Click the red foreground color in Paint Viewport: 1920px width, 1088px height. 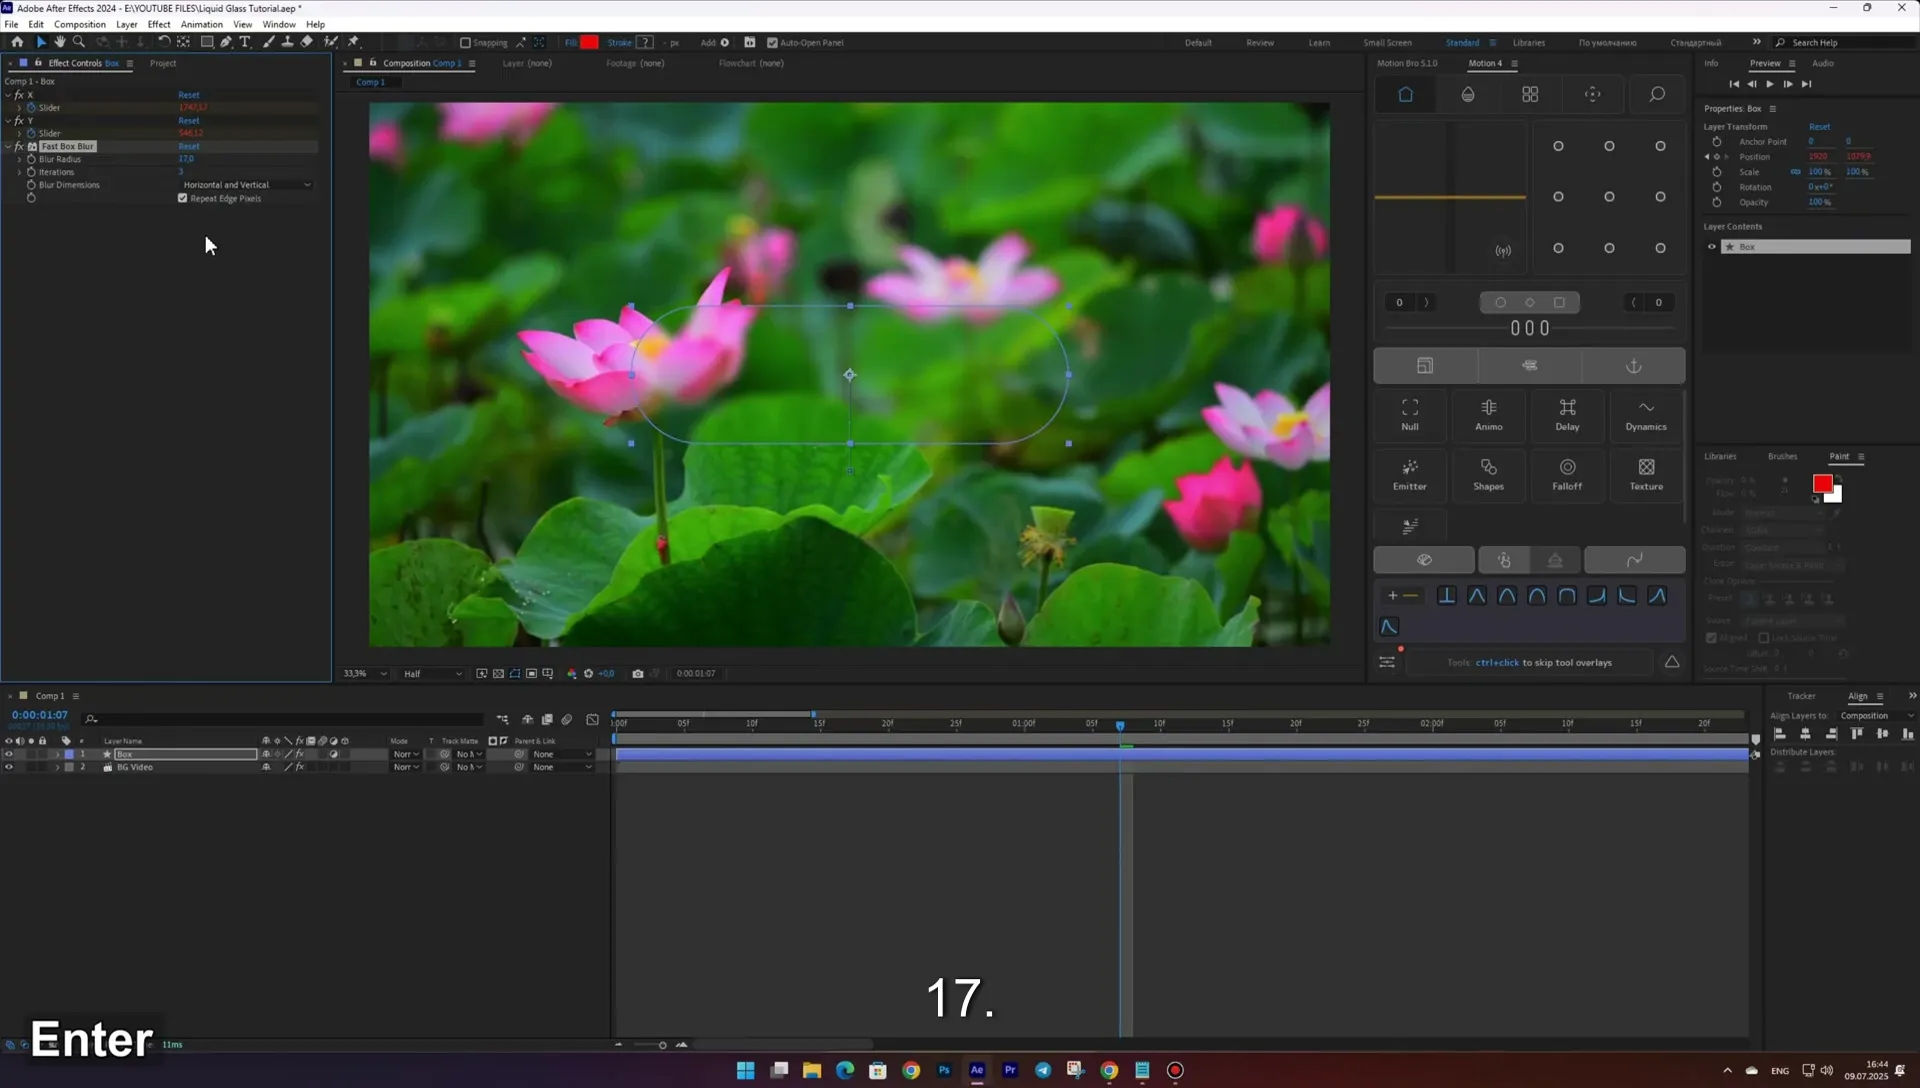pyautogui.click(x=1822, y=484)
